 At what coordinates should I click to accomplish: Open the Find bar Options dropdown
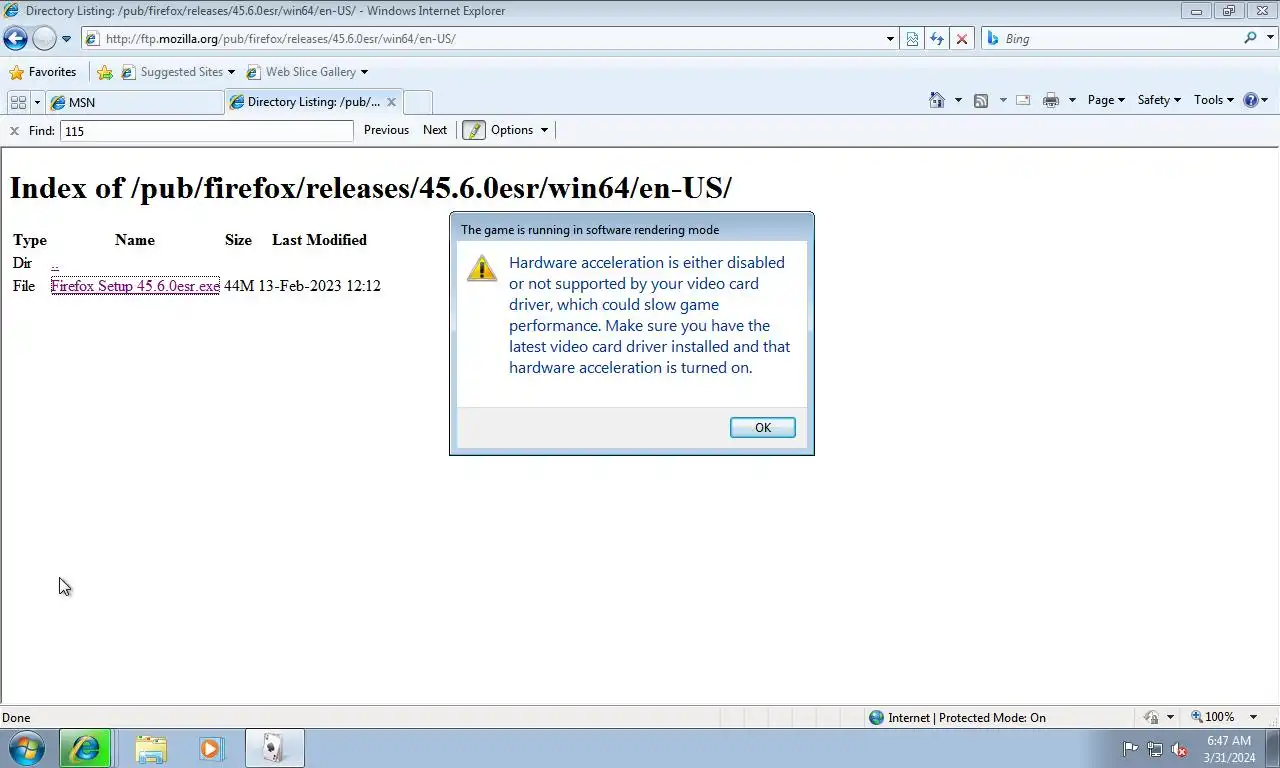pos(520,130)
